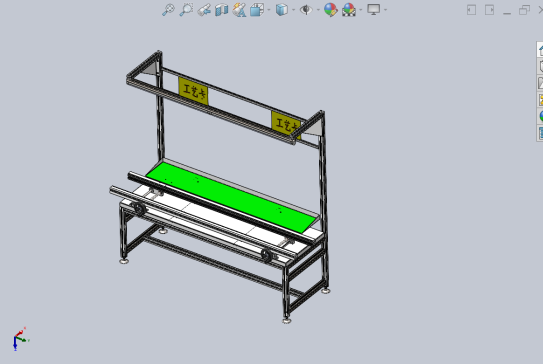Click the left-arrow panel collapse button
The width and height of the screenshot is (543, 364).
pos(471,10)
